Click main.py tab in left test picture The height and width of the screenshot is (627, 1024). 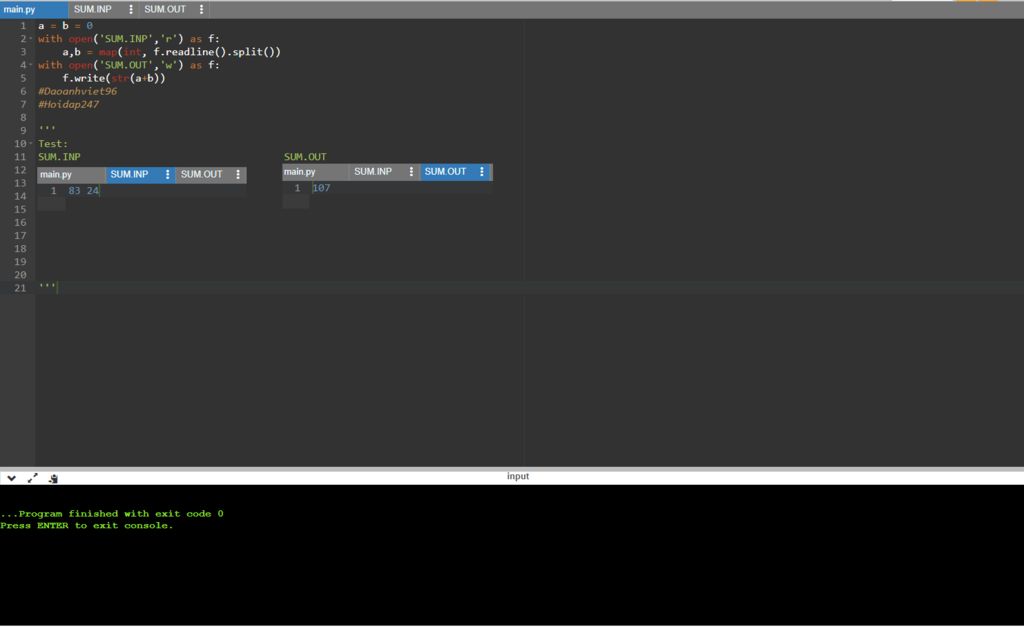(x=56, y=174)
